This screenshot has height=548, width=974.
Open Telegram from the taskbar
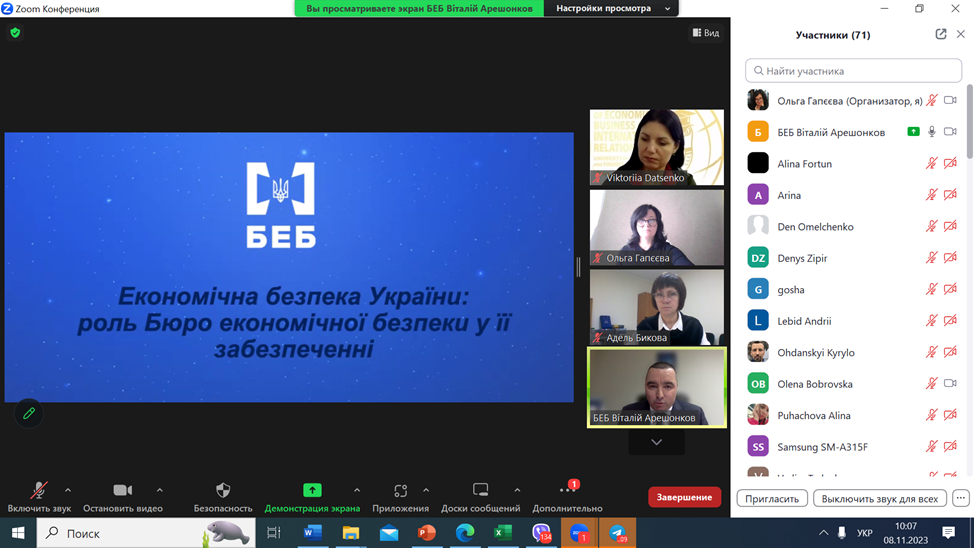tap(617, 533)
